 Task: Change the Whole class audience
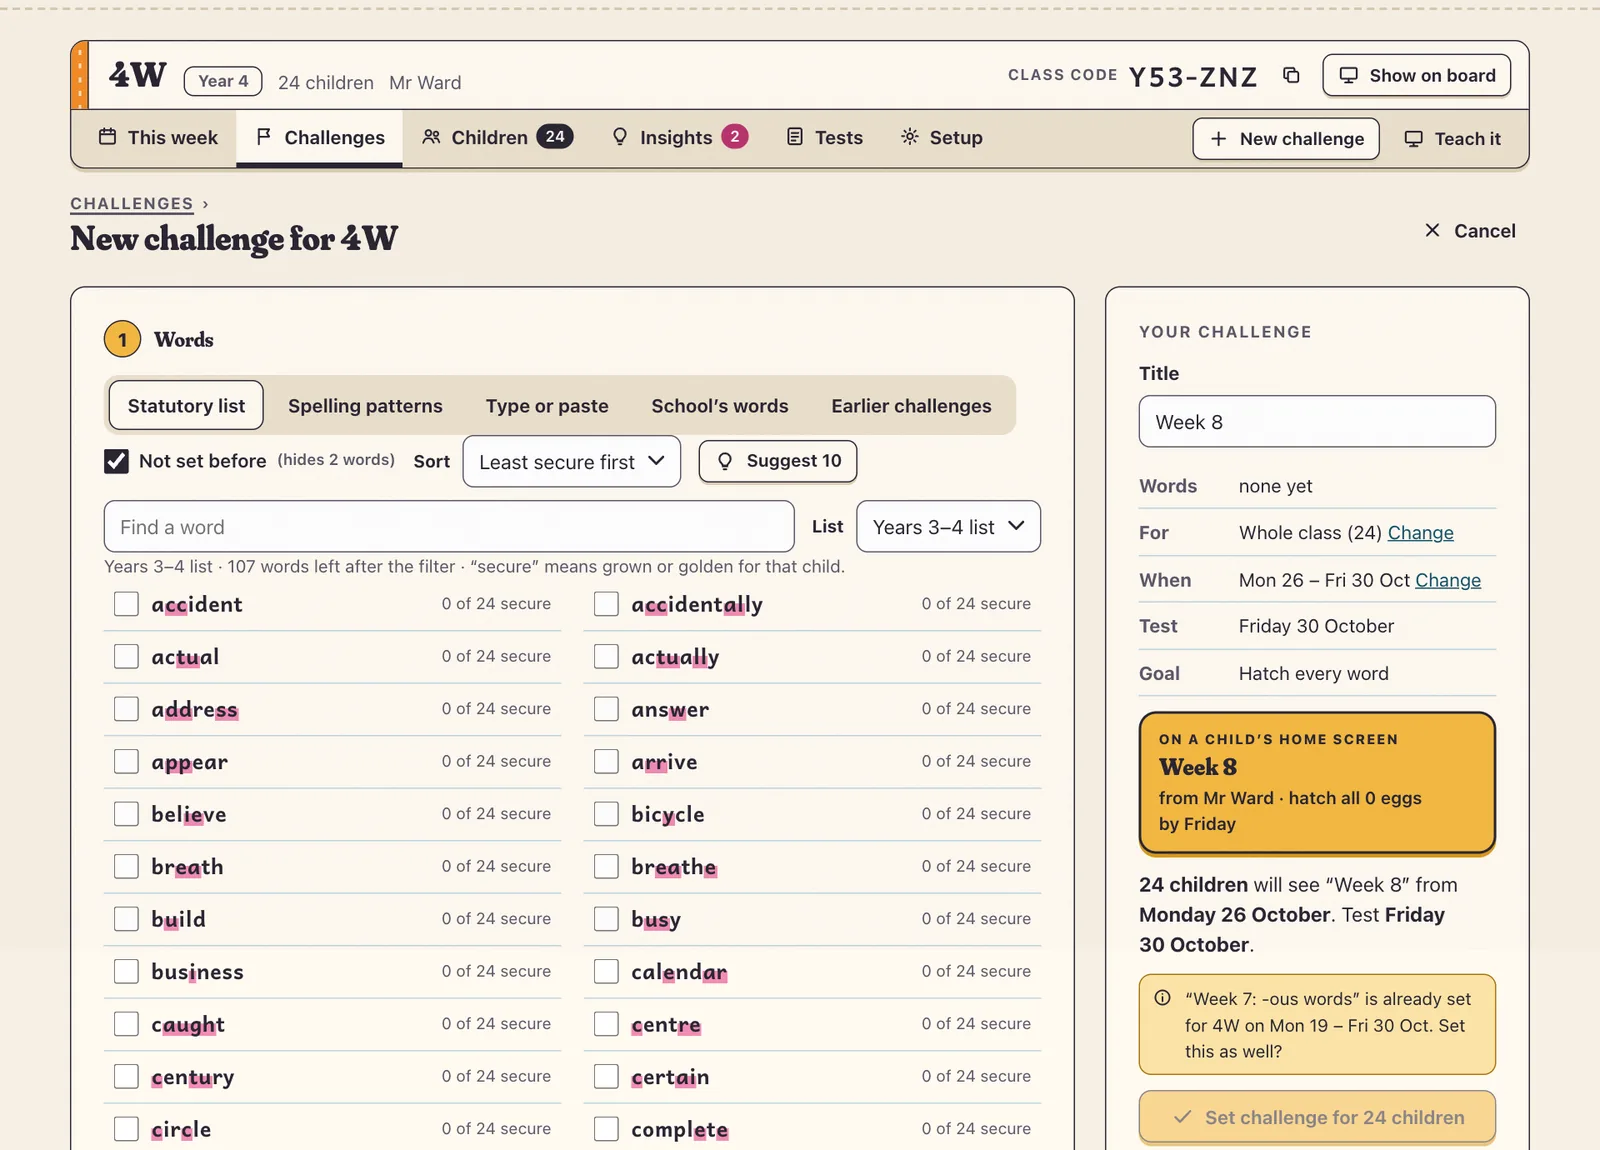[x=1420, y=533]
